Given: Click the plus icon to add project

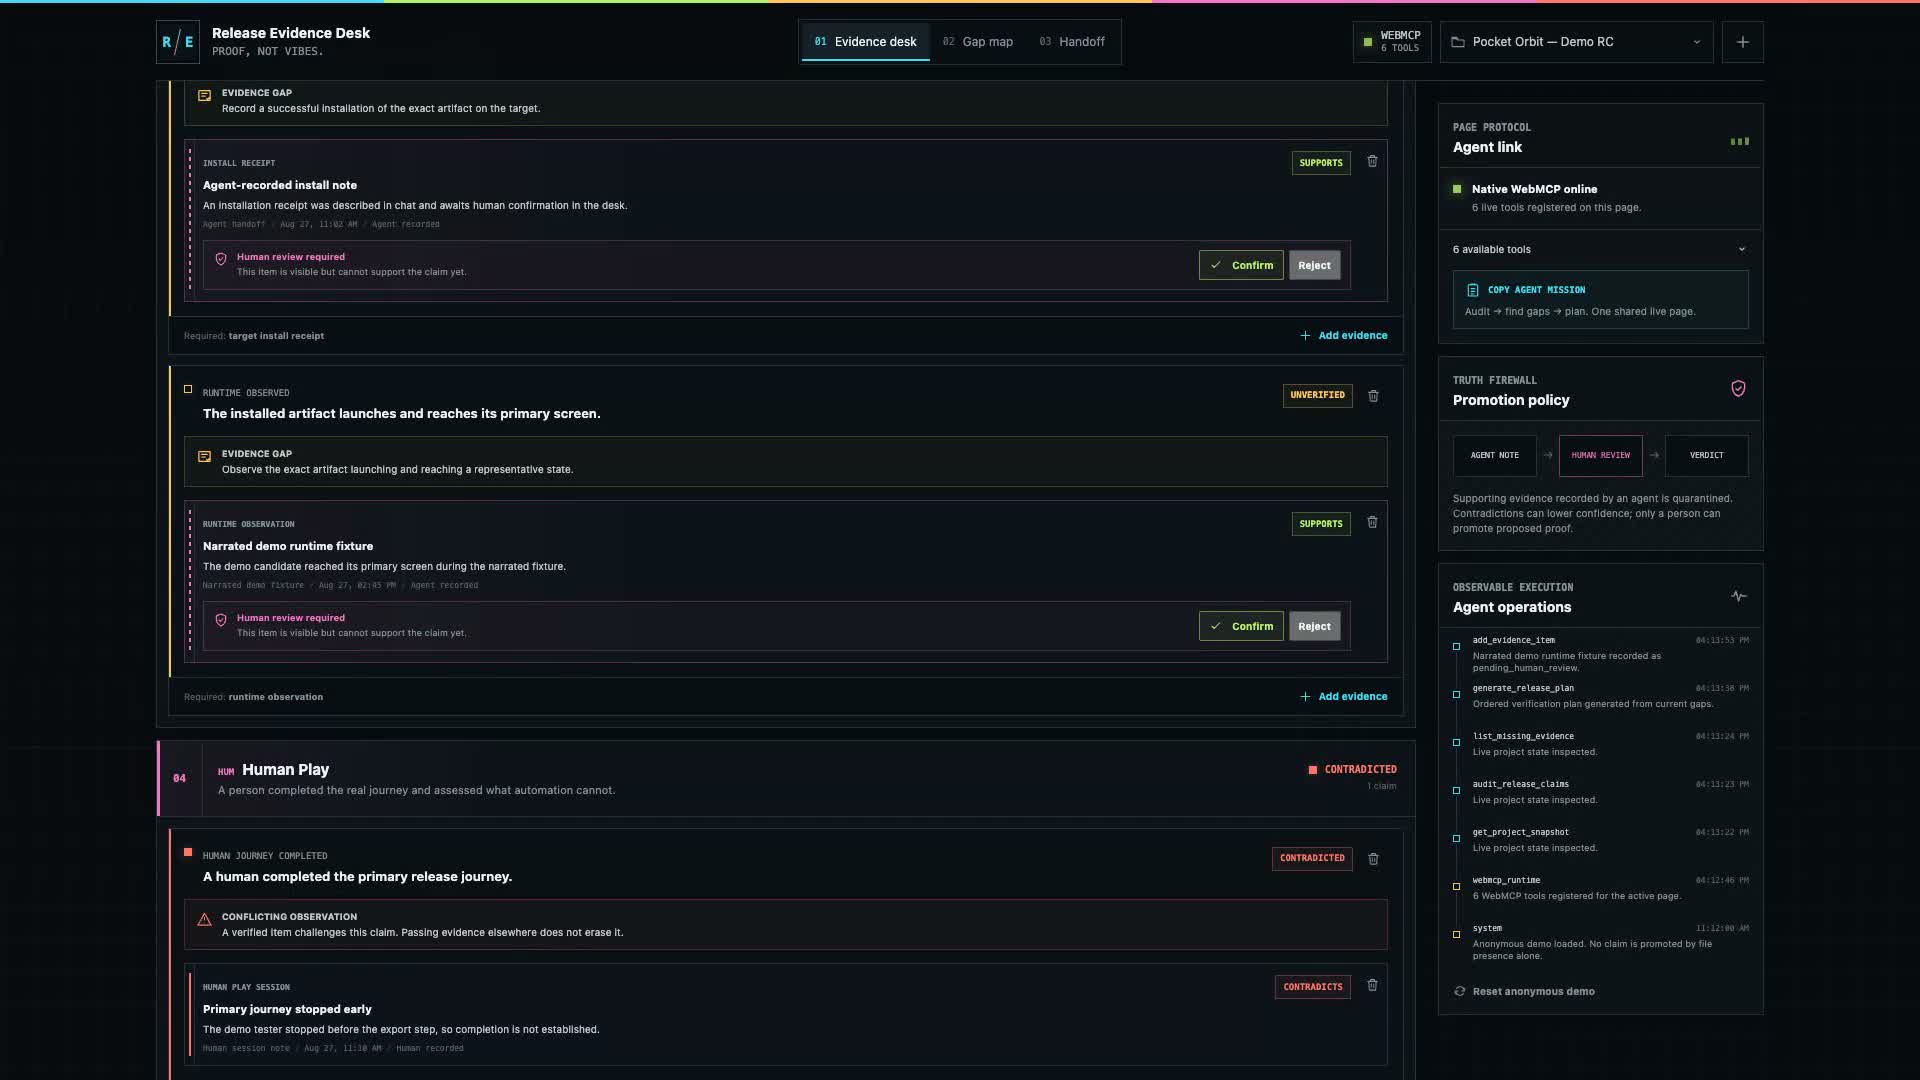Looking at the screenshot, I should coord(1742,42).
